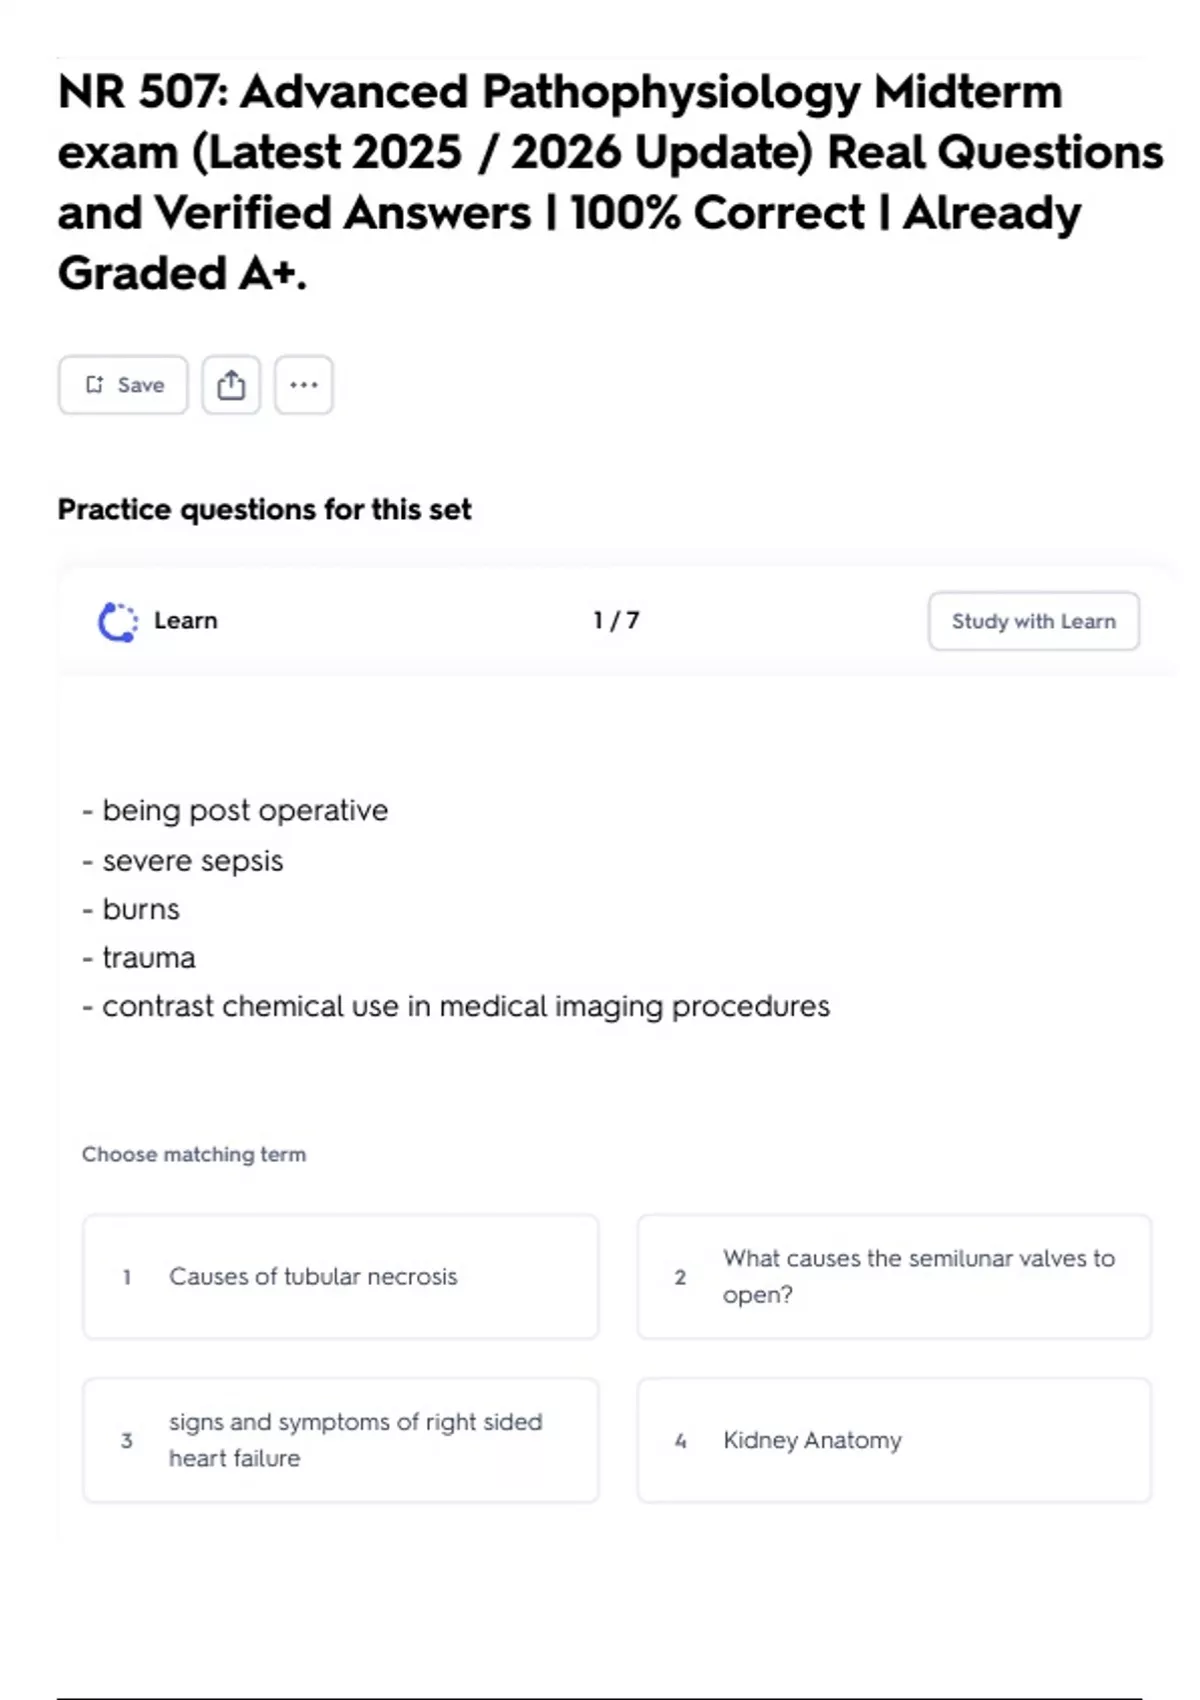Click the 1 / 7 question counter
The width and height of the screenshot is (1200, 1700).
coord(616,621)
